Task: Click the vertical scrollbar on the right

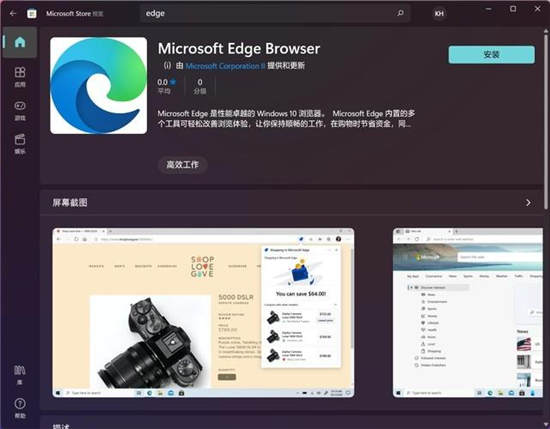Action: (546, 121)
